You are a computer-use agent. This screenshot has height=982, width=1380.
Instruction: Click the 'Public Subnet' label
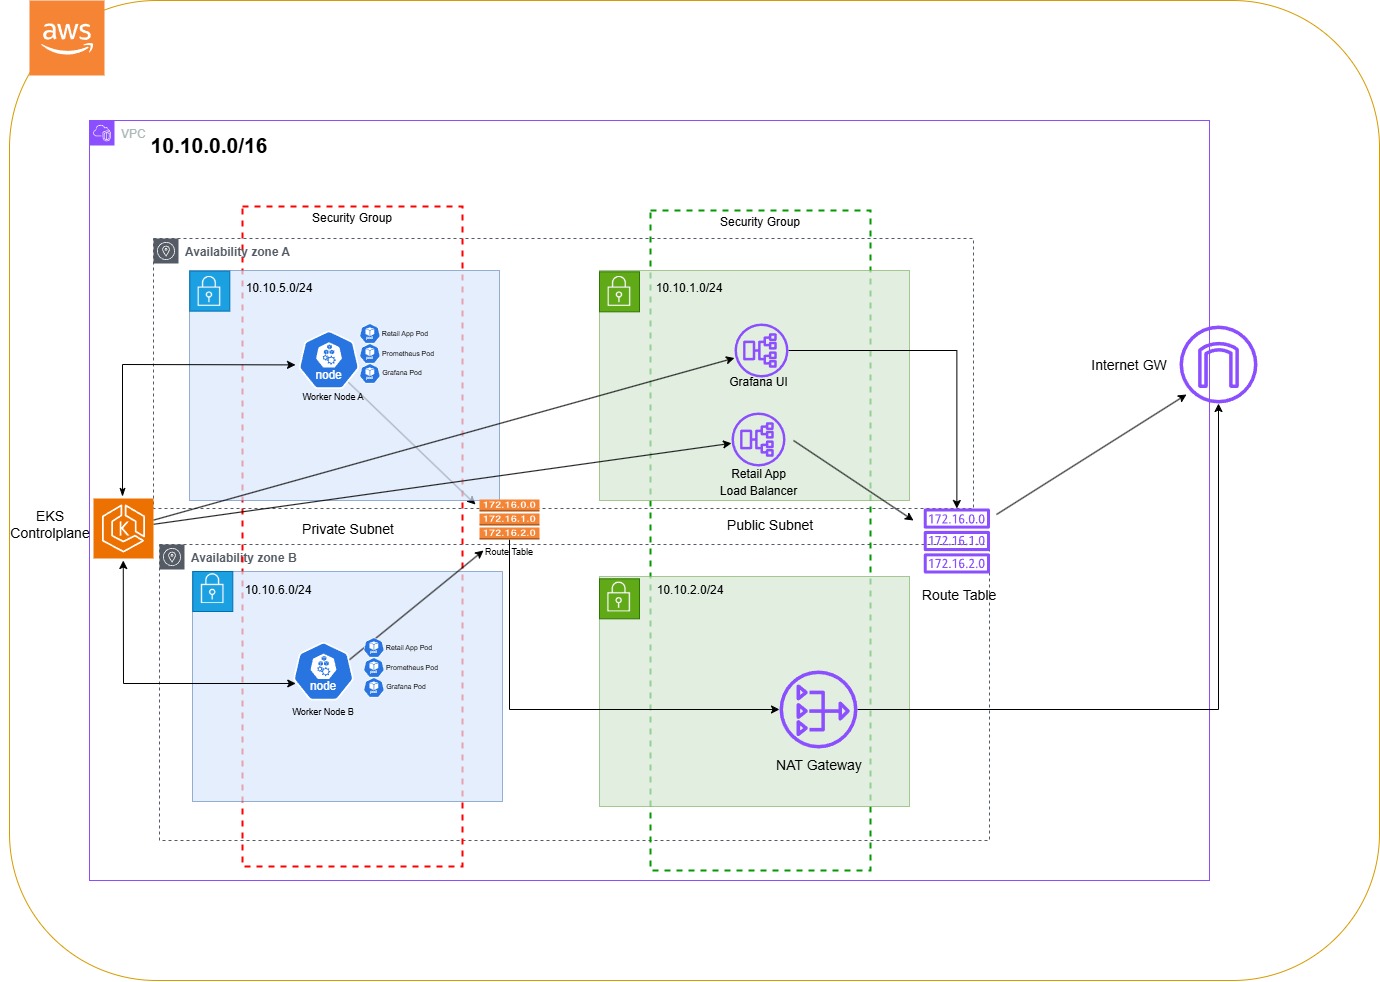pos(770,525)
